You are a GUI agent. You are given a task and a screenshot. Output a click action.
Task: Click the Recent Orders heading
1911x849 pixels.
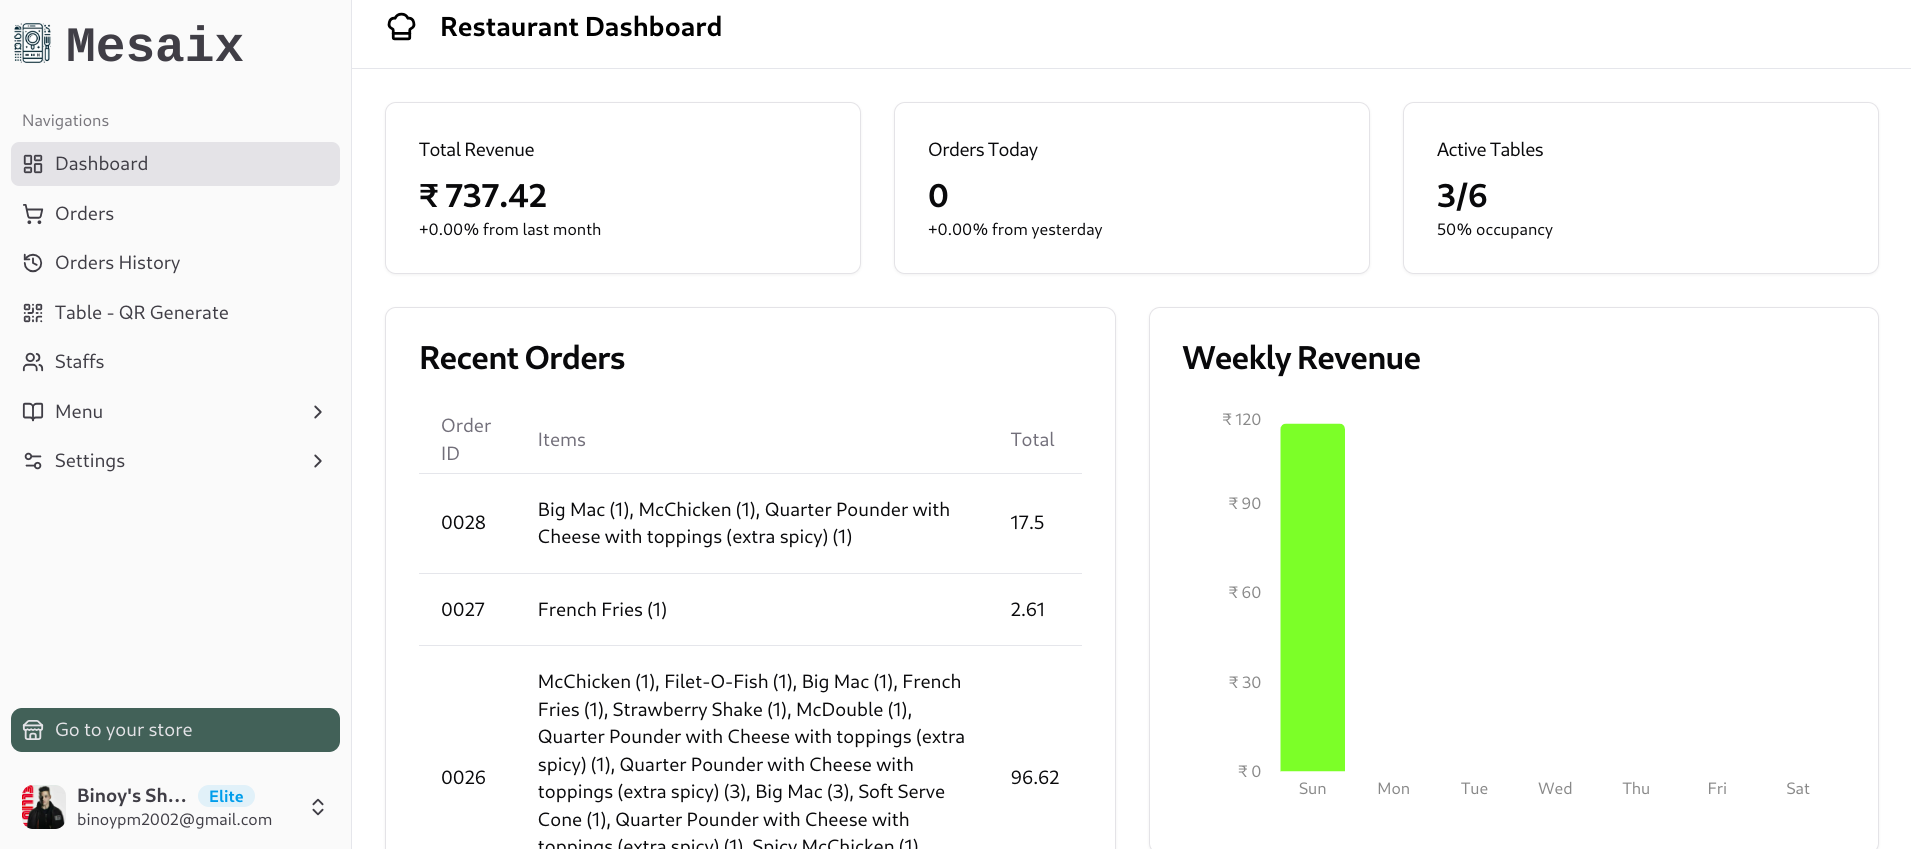(x=522, y=359)
